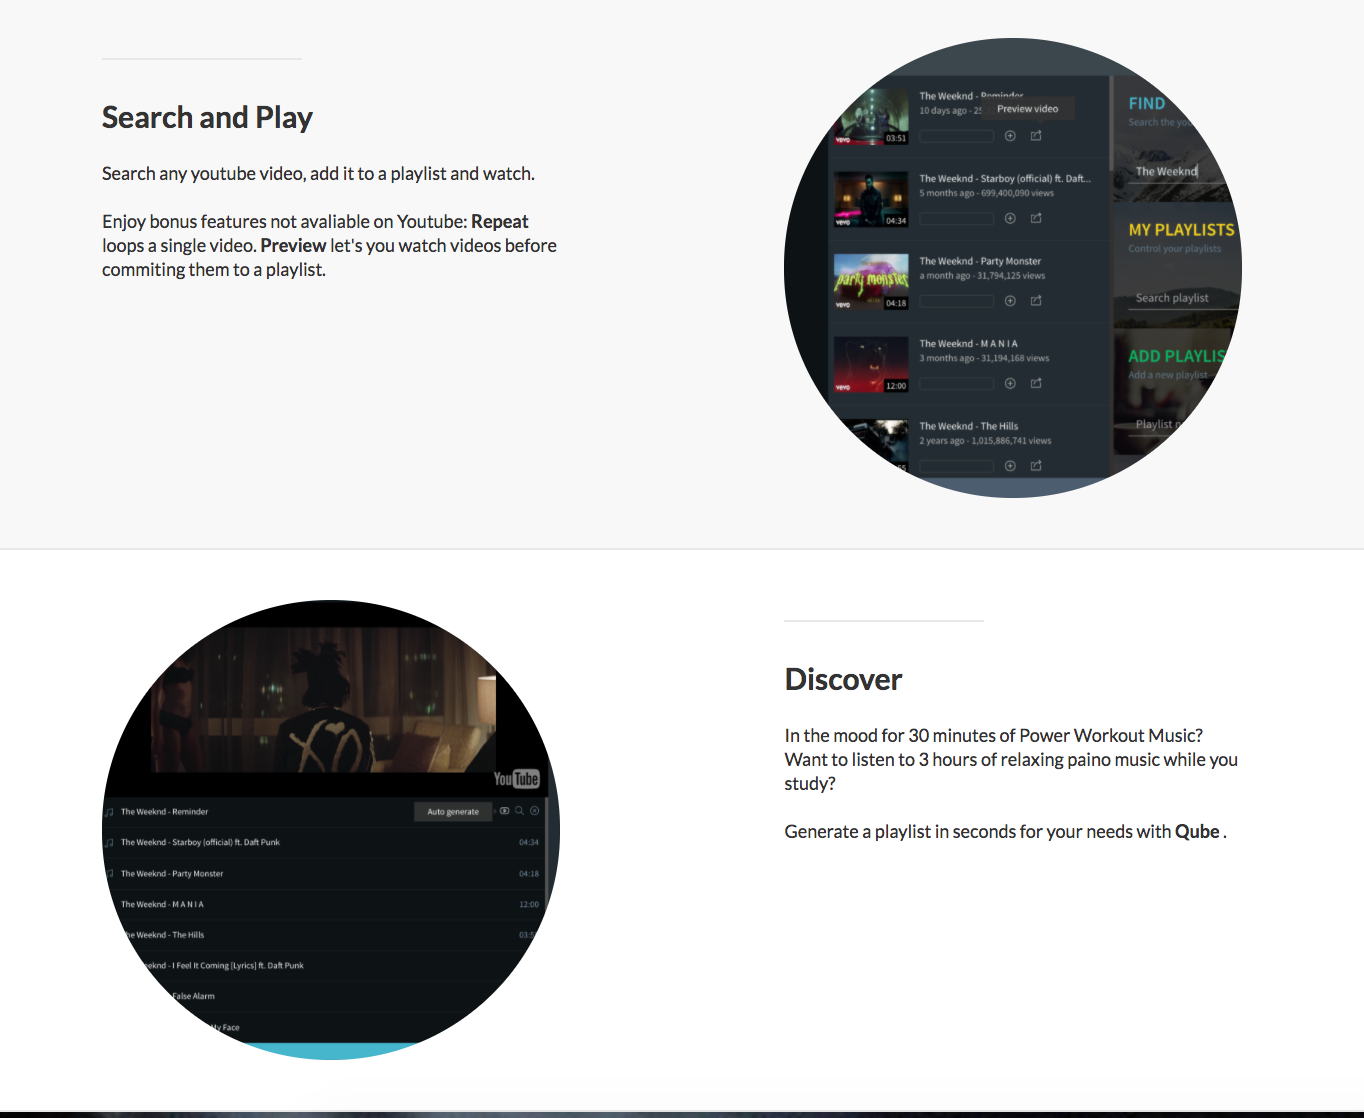
Task: Click video icon in Reminder playlist row
Action: 505,811
